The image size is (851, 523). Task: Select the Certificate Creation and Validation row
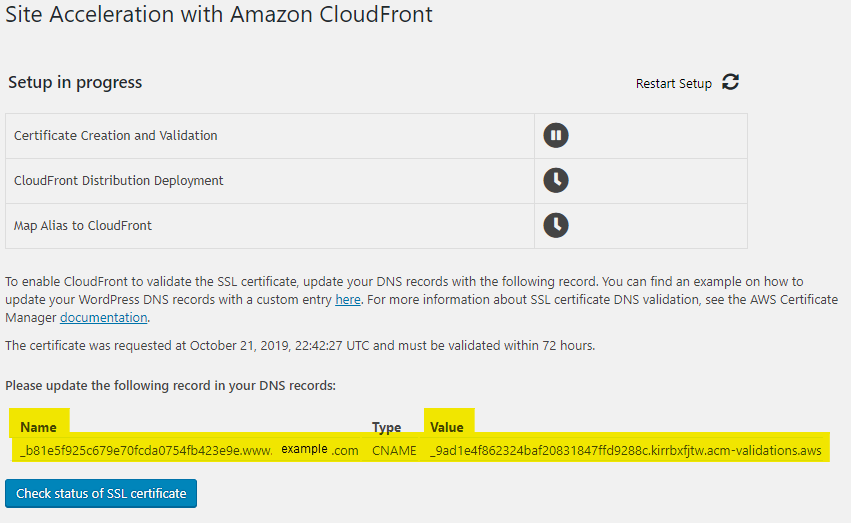[116, 135]
